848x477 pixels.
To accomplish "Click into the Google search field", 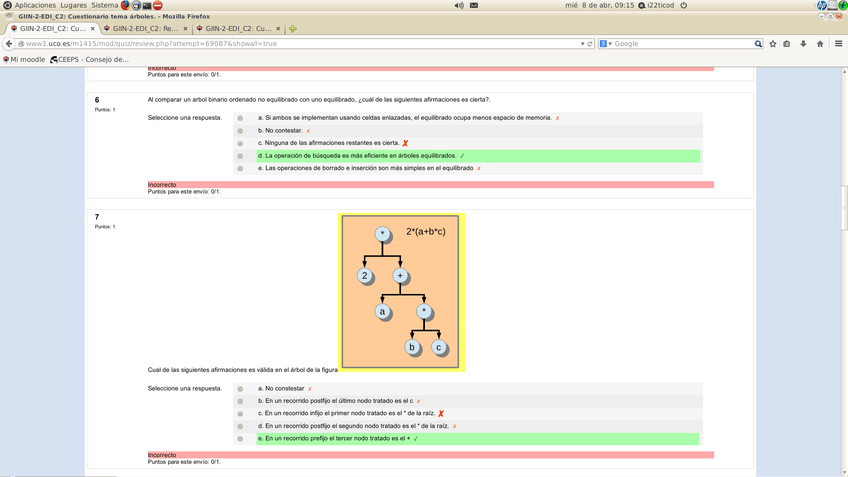I will [682, 44].
